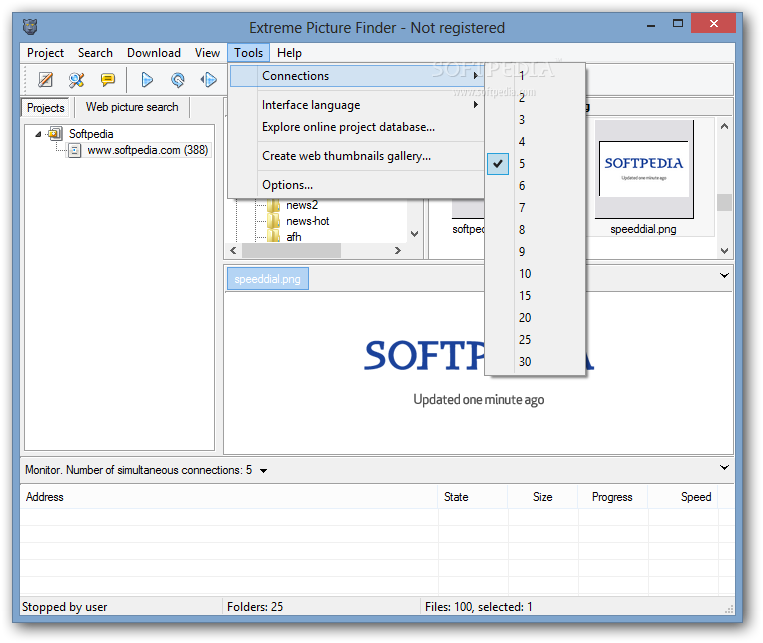The height and width of the screenshot is (643, 763).
Task: Click the New project toolbar icon
Action: tap(45, 79)
